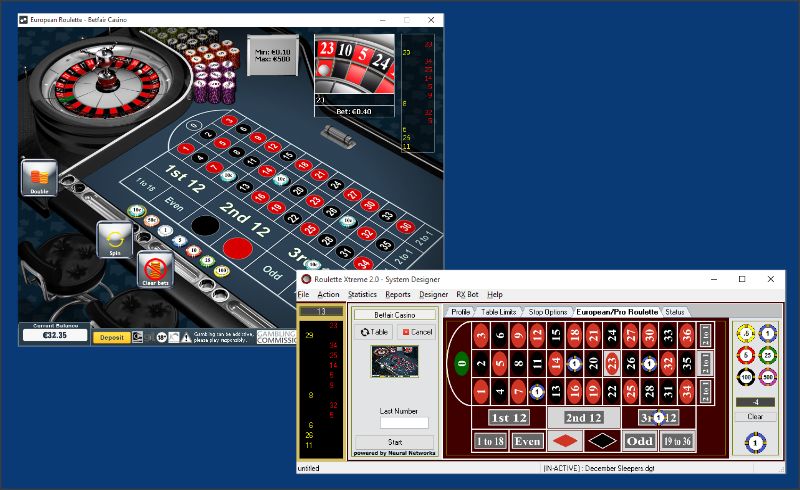Screen dimensions: 800x490
Task: Click the Spin button in Betfair Casino
Action: coord(115,239)
